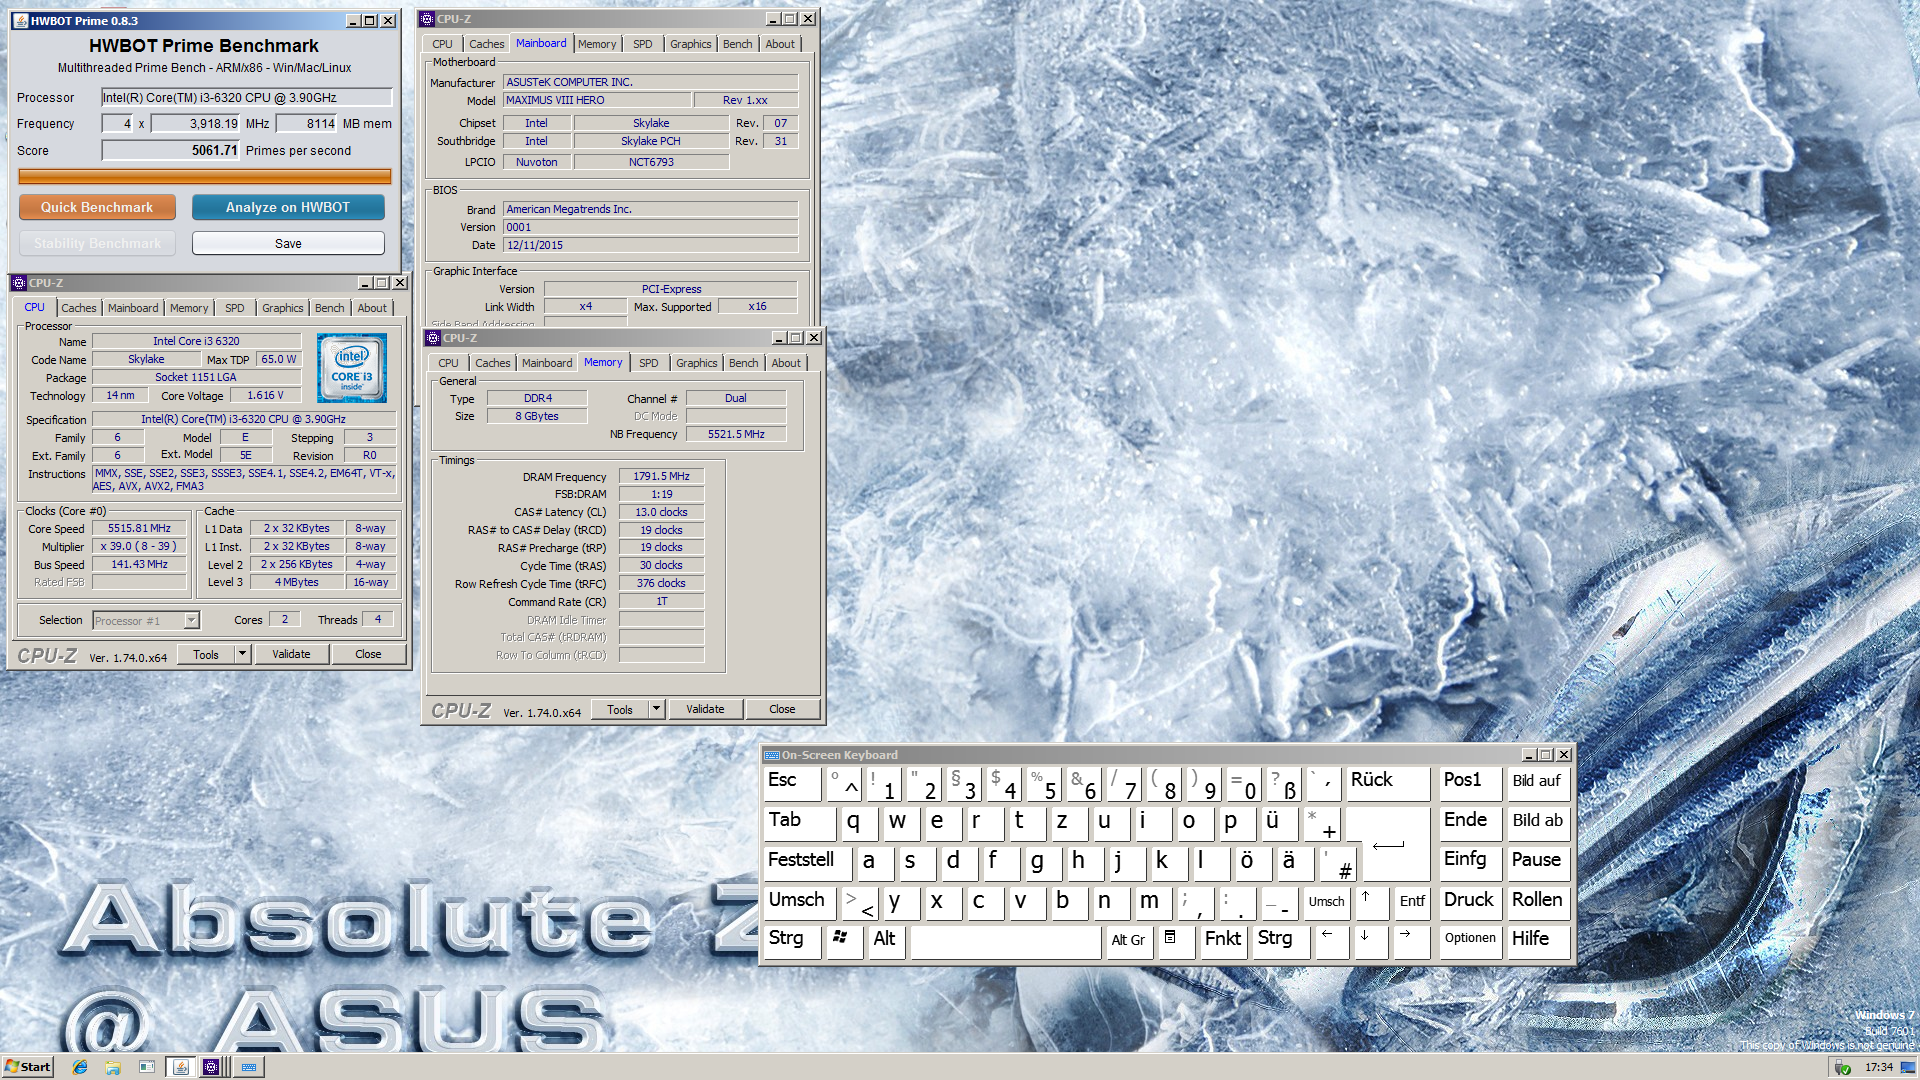This screenshot has width=1920, height=1080.
Task: Toggle the Rollen scroll lock key
Action: (1537, 901)
